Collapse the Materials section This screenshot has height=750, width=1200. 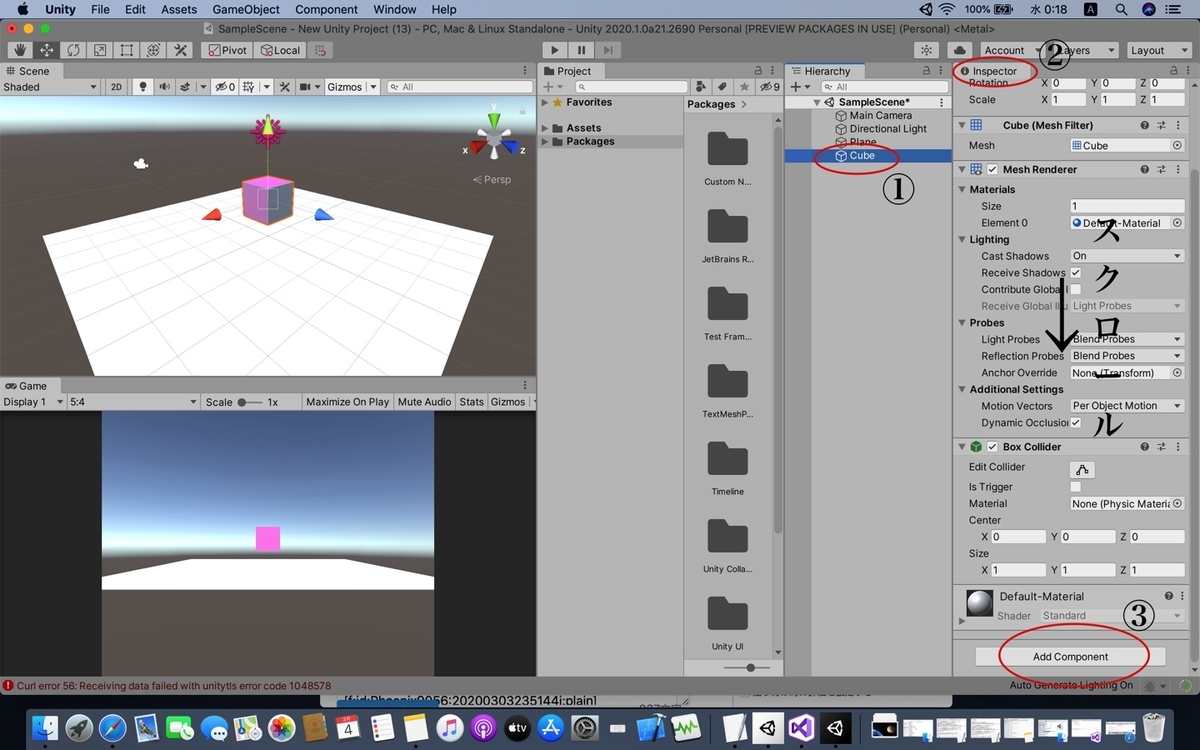click(x=962, y=189)
